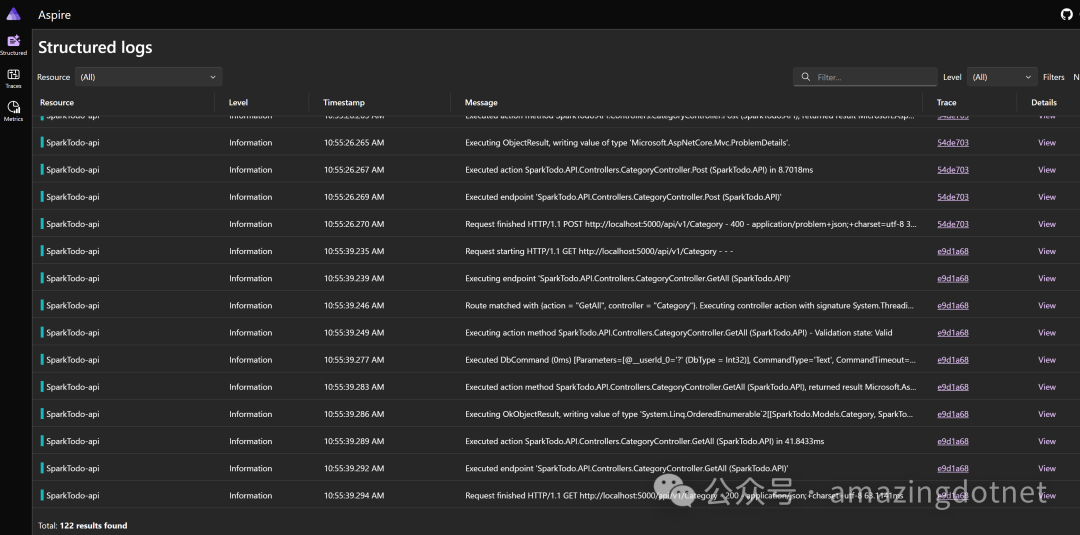The height and width of the screenshot is (535, 1080).
Task: Focus the Filter search box
Action: pos(865,77)
